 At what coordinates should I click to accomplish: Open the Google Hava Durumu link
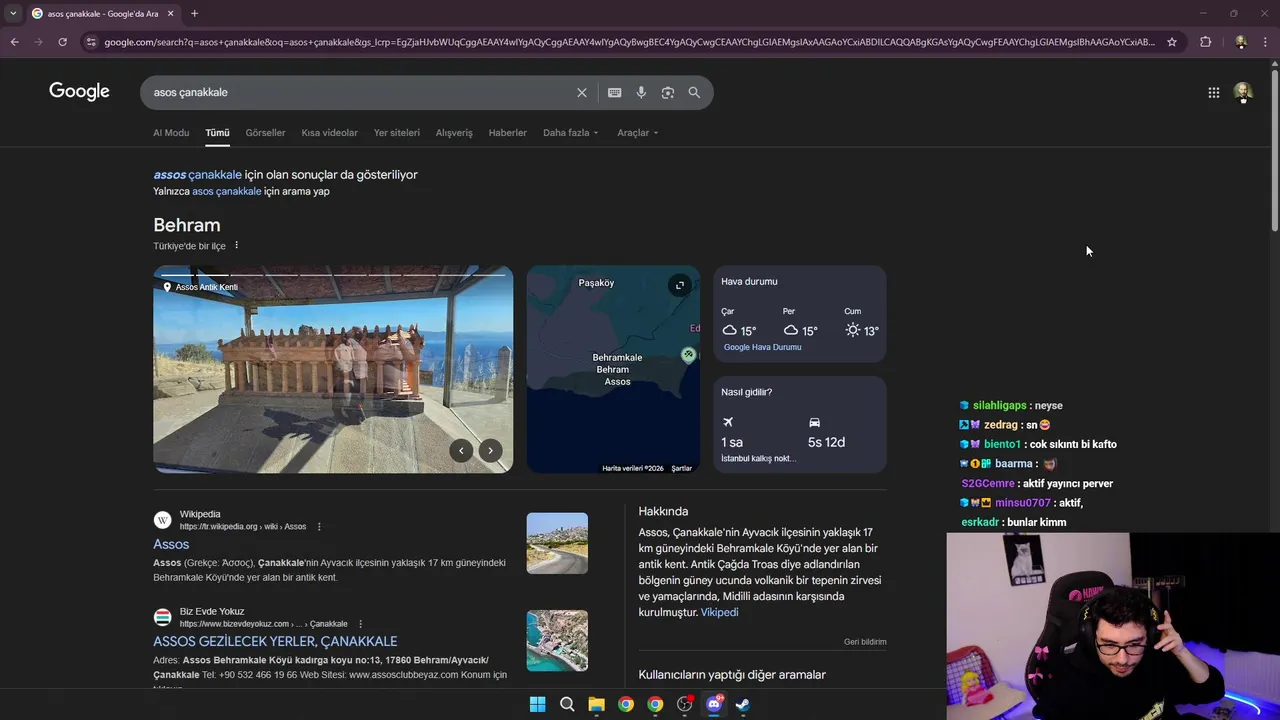click(x=762, y=347)
